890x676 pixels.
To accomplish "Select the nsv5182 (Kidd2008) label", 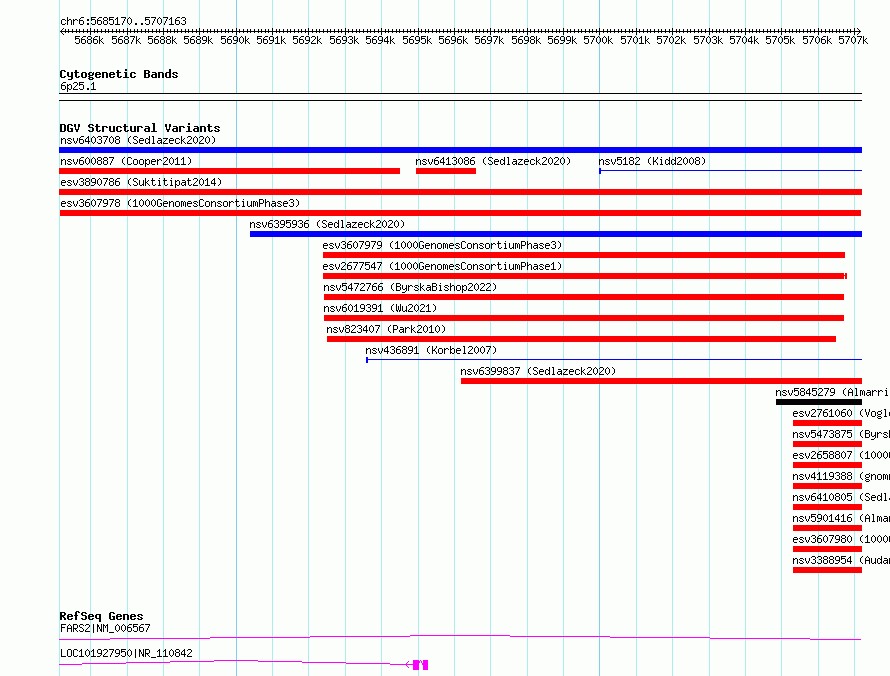I will pyautogui.click(x=652, y=161).
